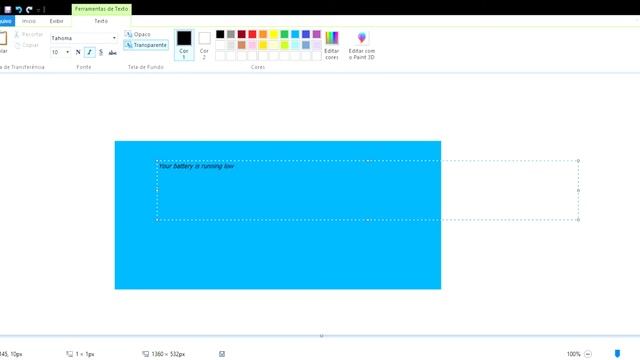Pick the purple color swatch
The image size is (640, 360).
[316, 34]
